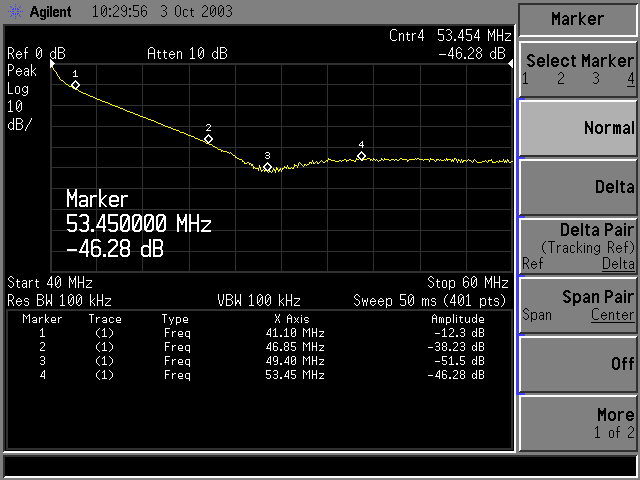Click the Res BW 100 kHz label
The height and width of the screenshot is (480, 640).
[59, 301]
